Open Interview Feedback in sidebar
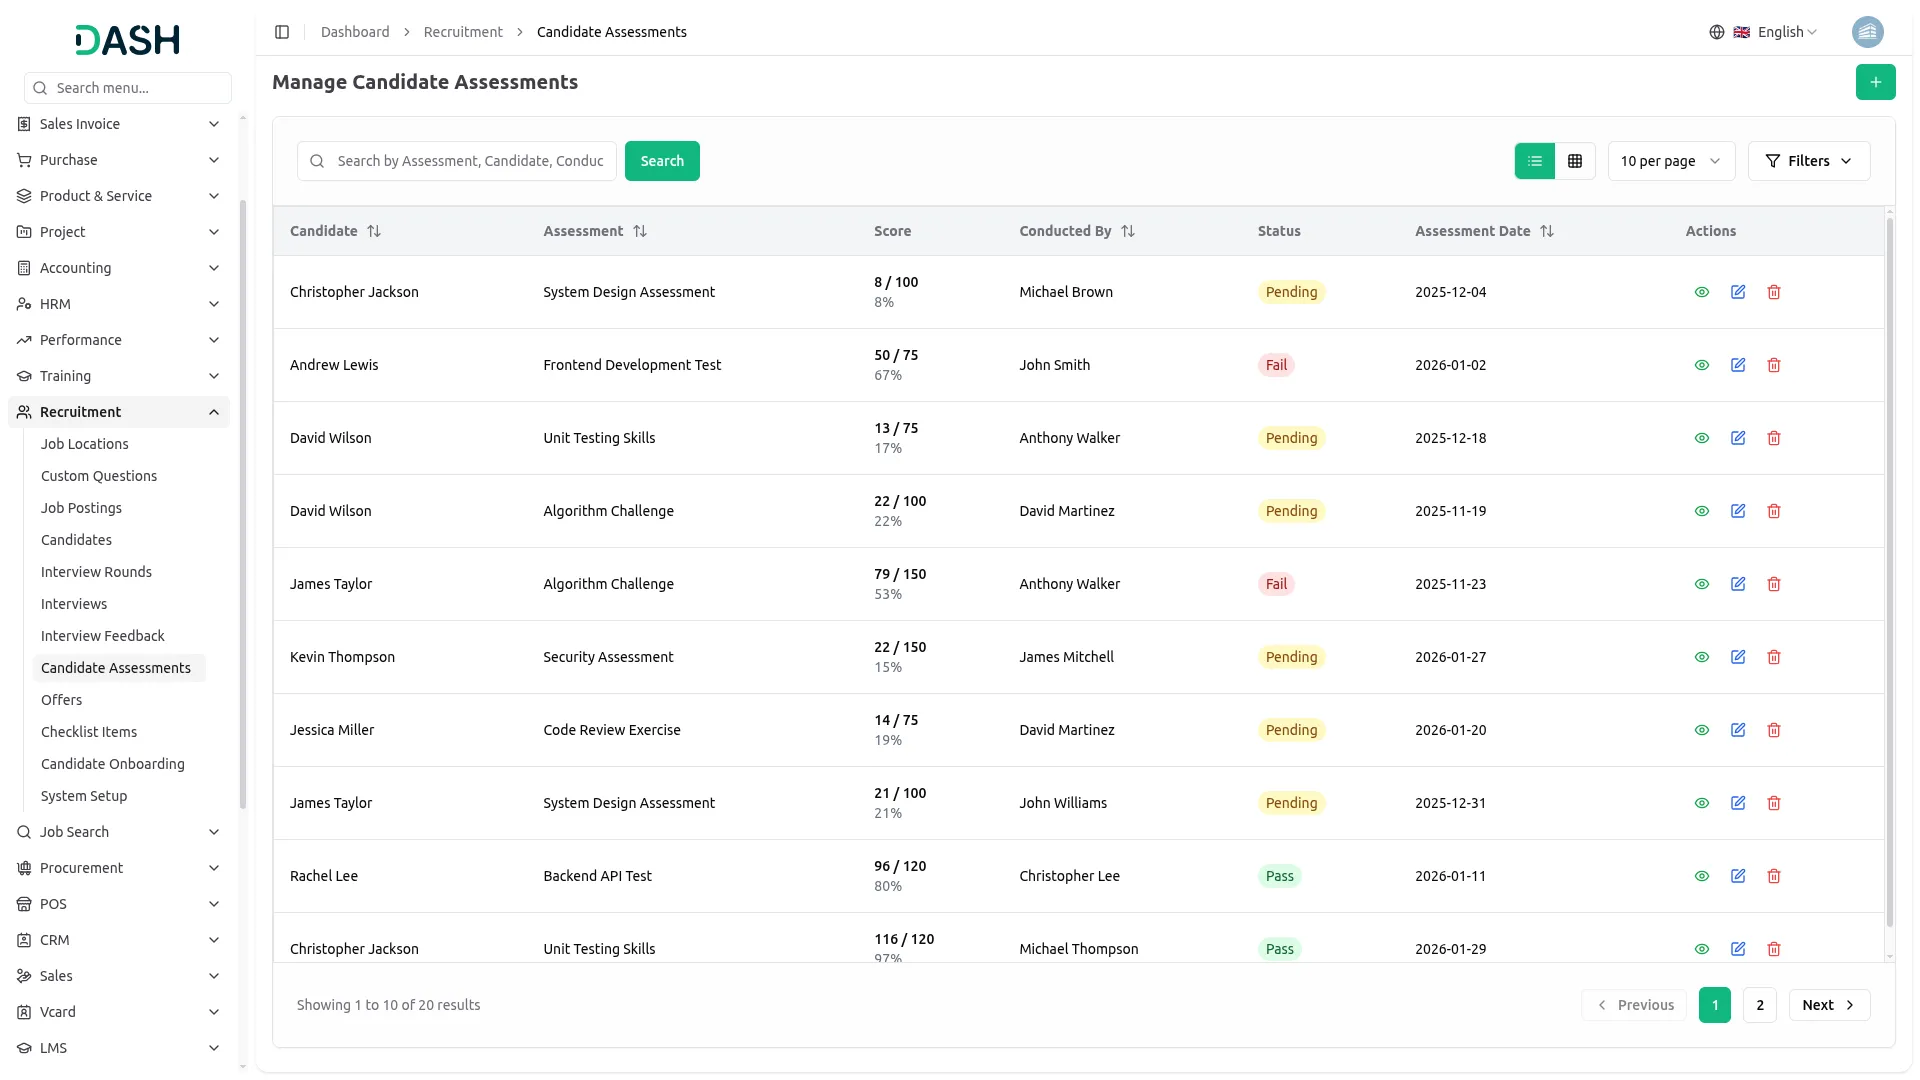Image resolution: width=1920 pixels, height=1080 pixels. (103, 636)
